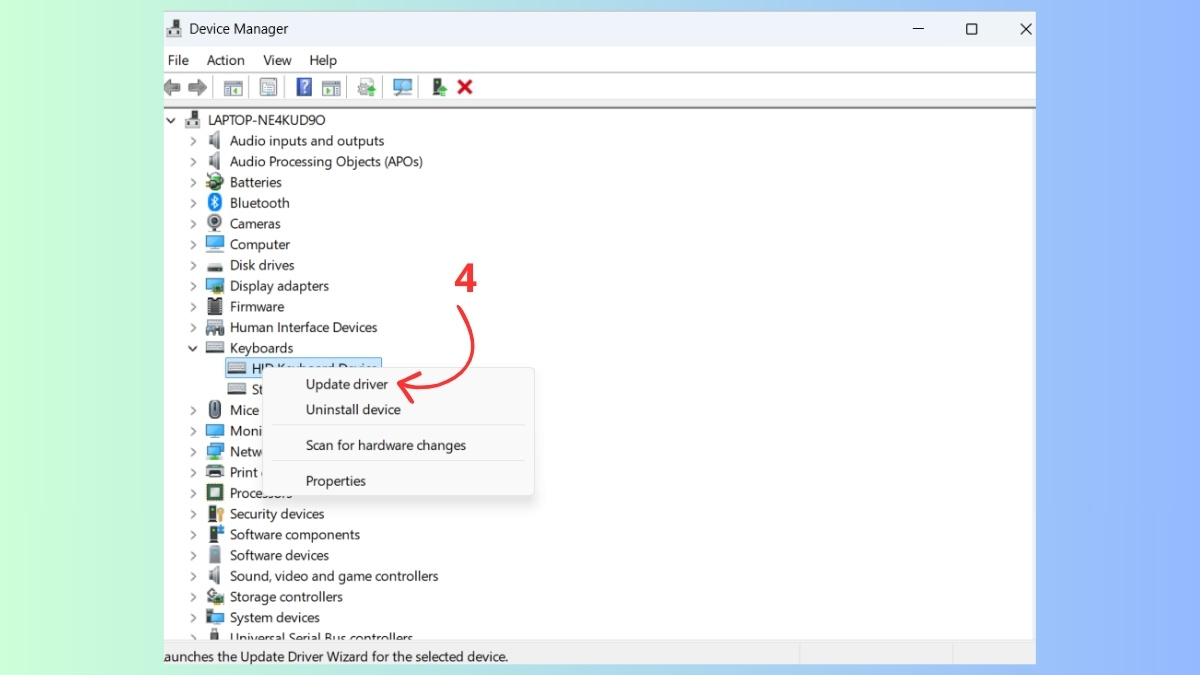Expand Audio inputs and outputs
The width and height of the screenshot is (1200, 675).
coord(193,141)
